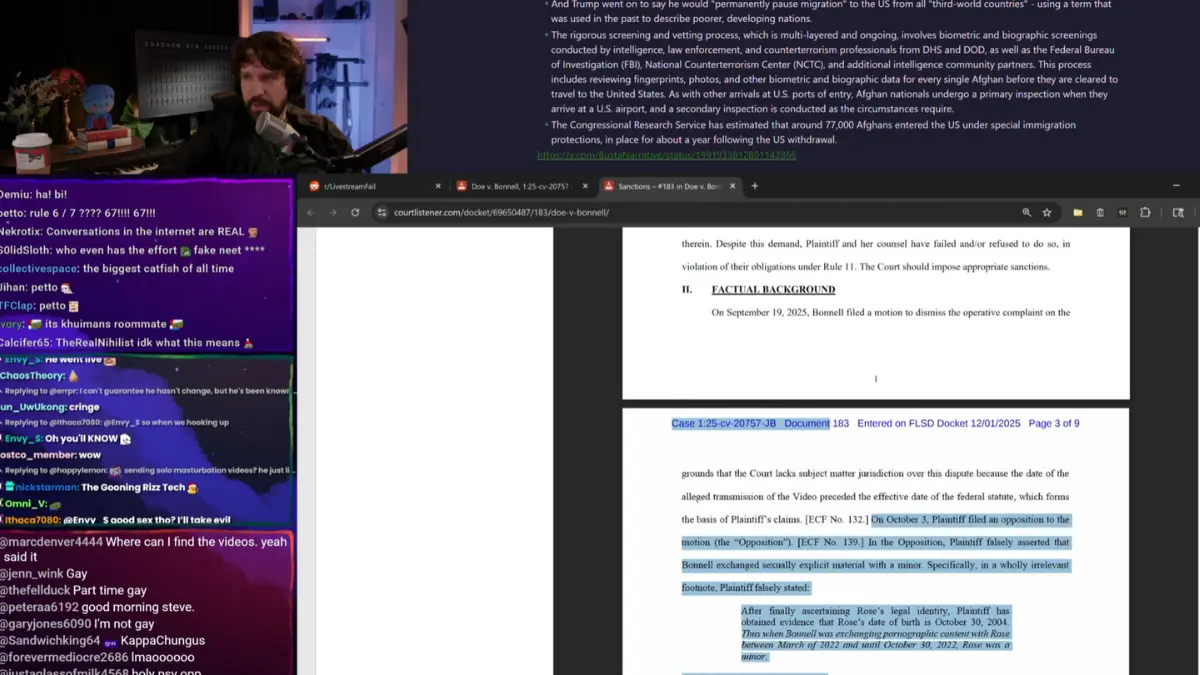
Task: Close the r/LivestreamFail tab
Action: pos(438,186)
